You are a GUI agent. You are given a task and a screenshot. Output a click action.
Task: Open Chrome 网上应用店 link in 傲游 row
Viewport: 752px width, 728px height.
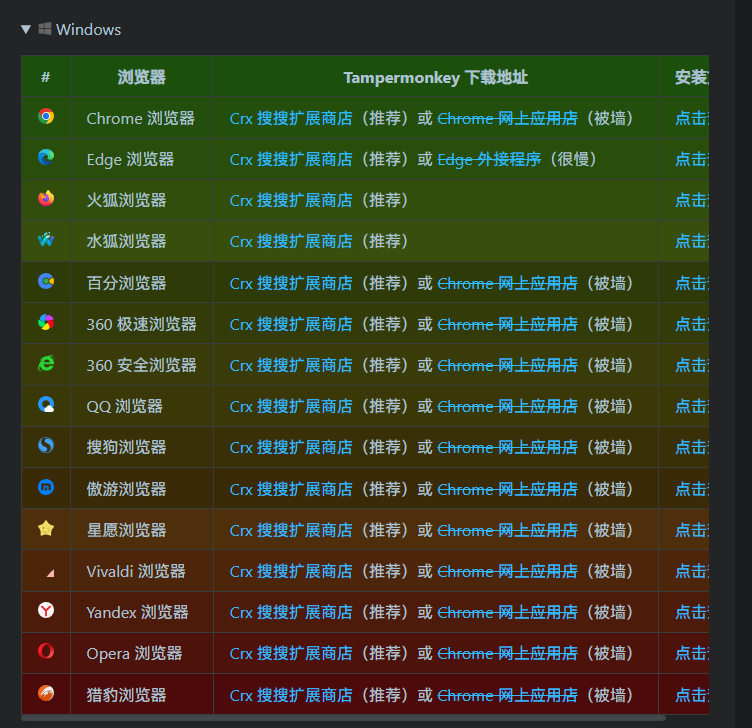pos(507,490)
